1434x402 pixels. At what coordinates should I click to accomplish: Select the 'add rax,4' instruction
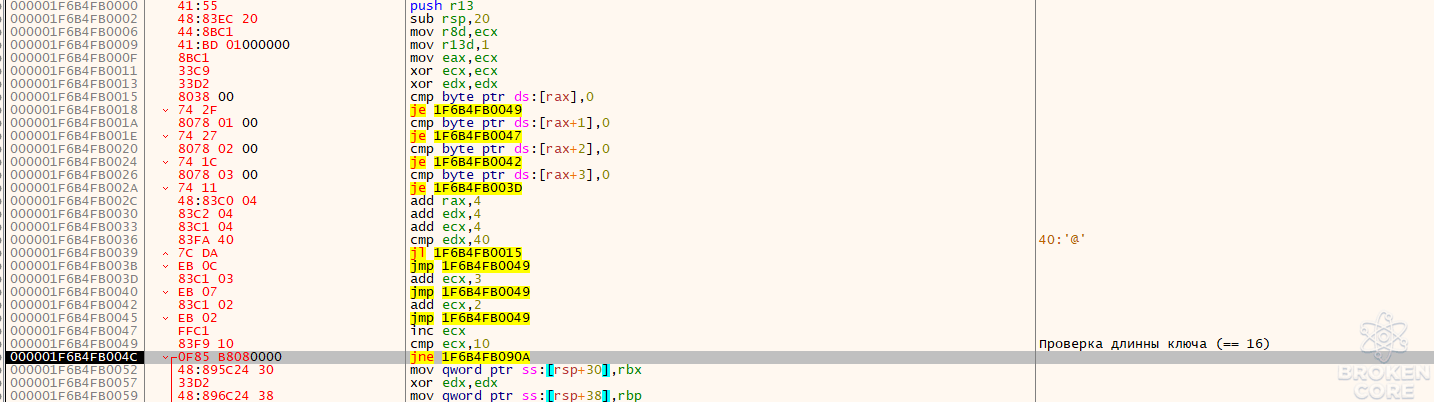coord(445,201)
